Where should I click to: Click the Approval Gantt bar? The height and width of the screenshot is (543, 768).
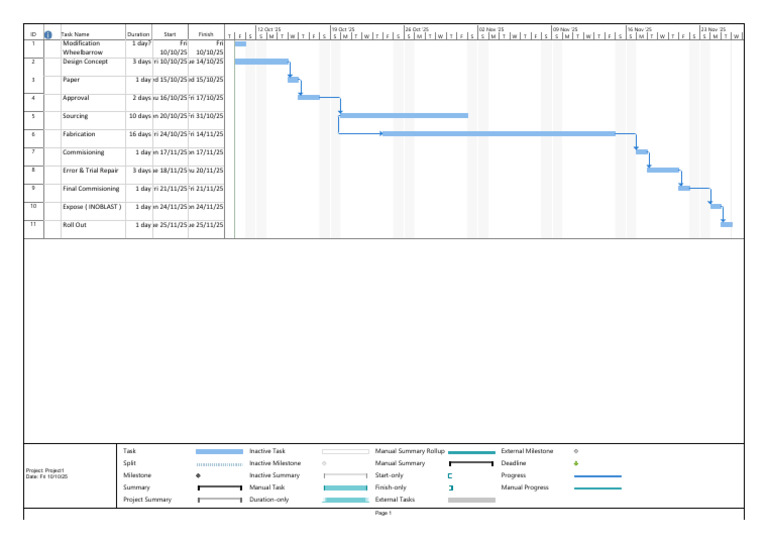(x=309, y=97)
